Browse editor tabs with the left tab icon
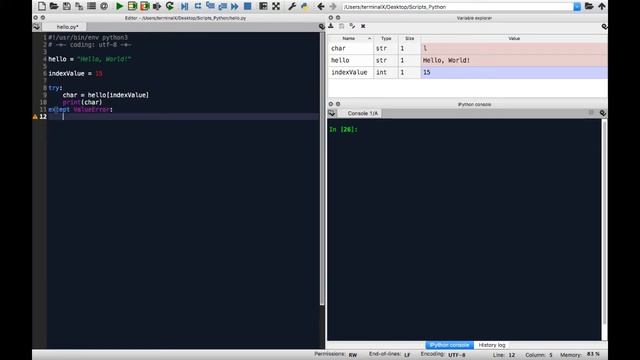The height and width of the screenshot is (360, 640). pos(37,27)
